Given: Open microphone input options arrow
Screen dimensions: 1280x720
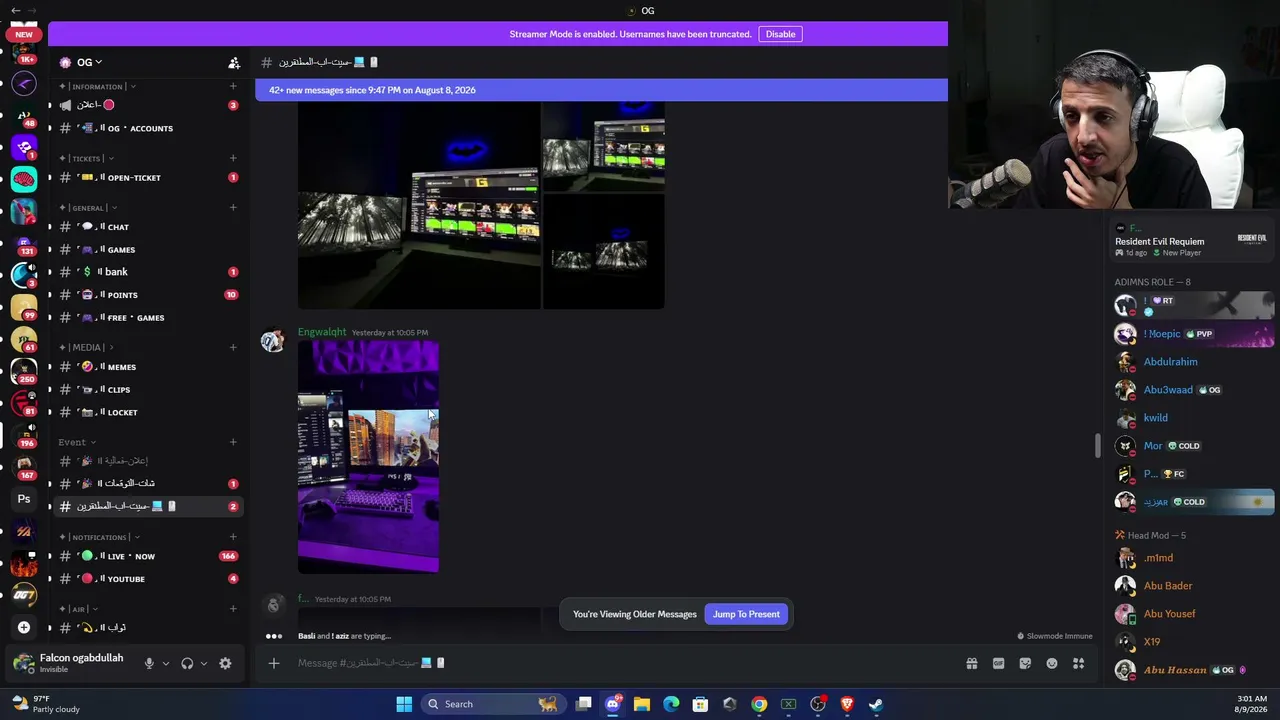Looking at the screenshot, I should tap(166, 663).
